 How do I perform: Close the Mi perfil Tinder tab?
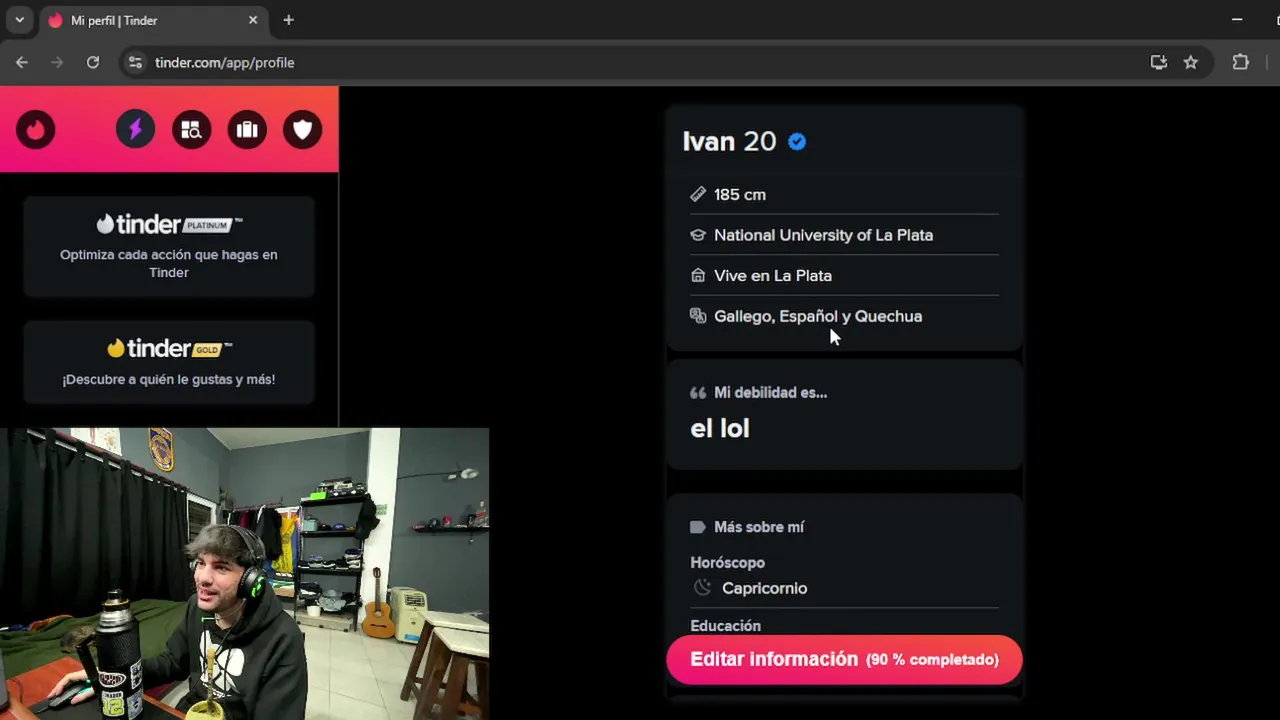253,20
